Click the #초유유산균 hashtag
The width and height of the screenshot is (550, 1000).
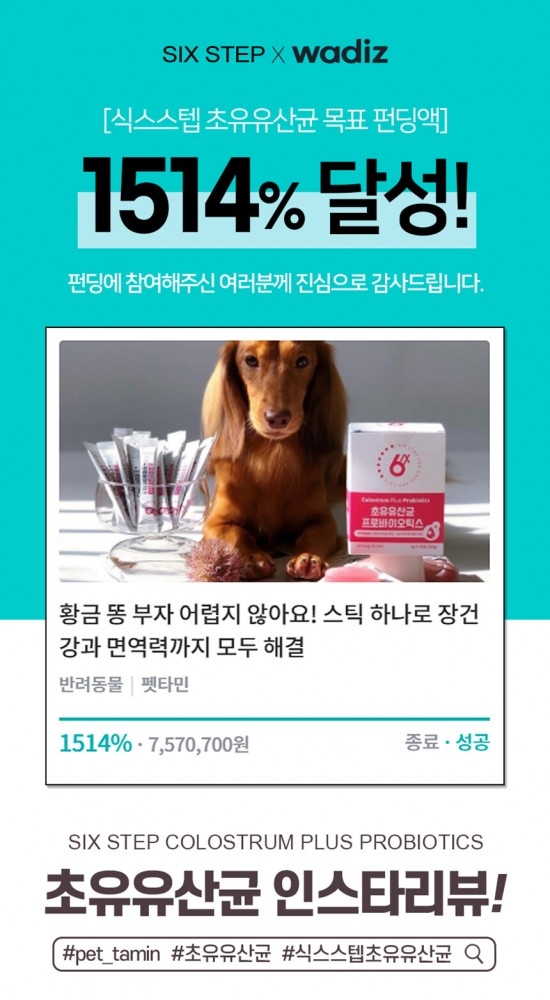(221, 954)
